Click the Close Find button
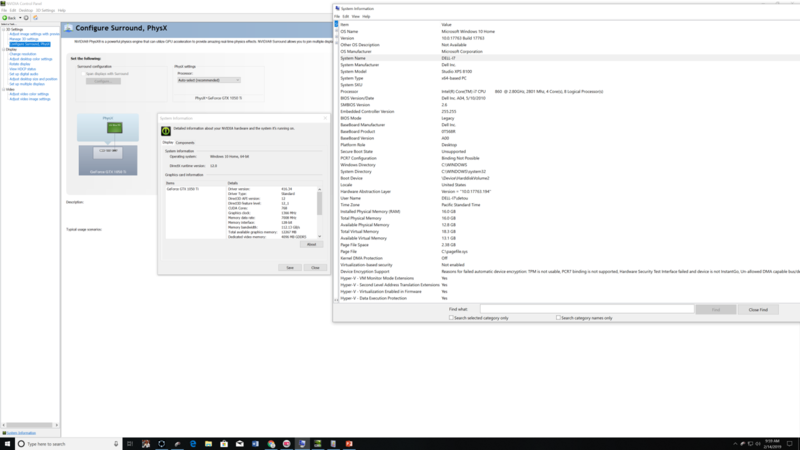Viewport: 800px width, 450px height. (x=758, y=310)
